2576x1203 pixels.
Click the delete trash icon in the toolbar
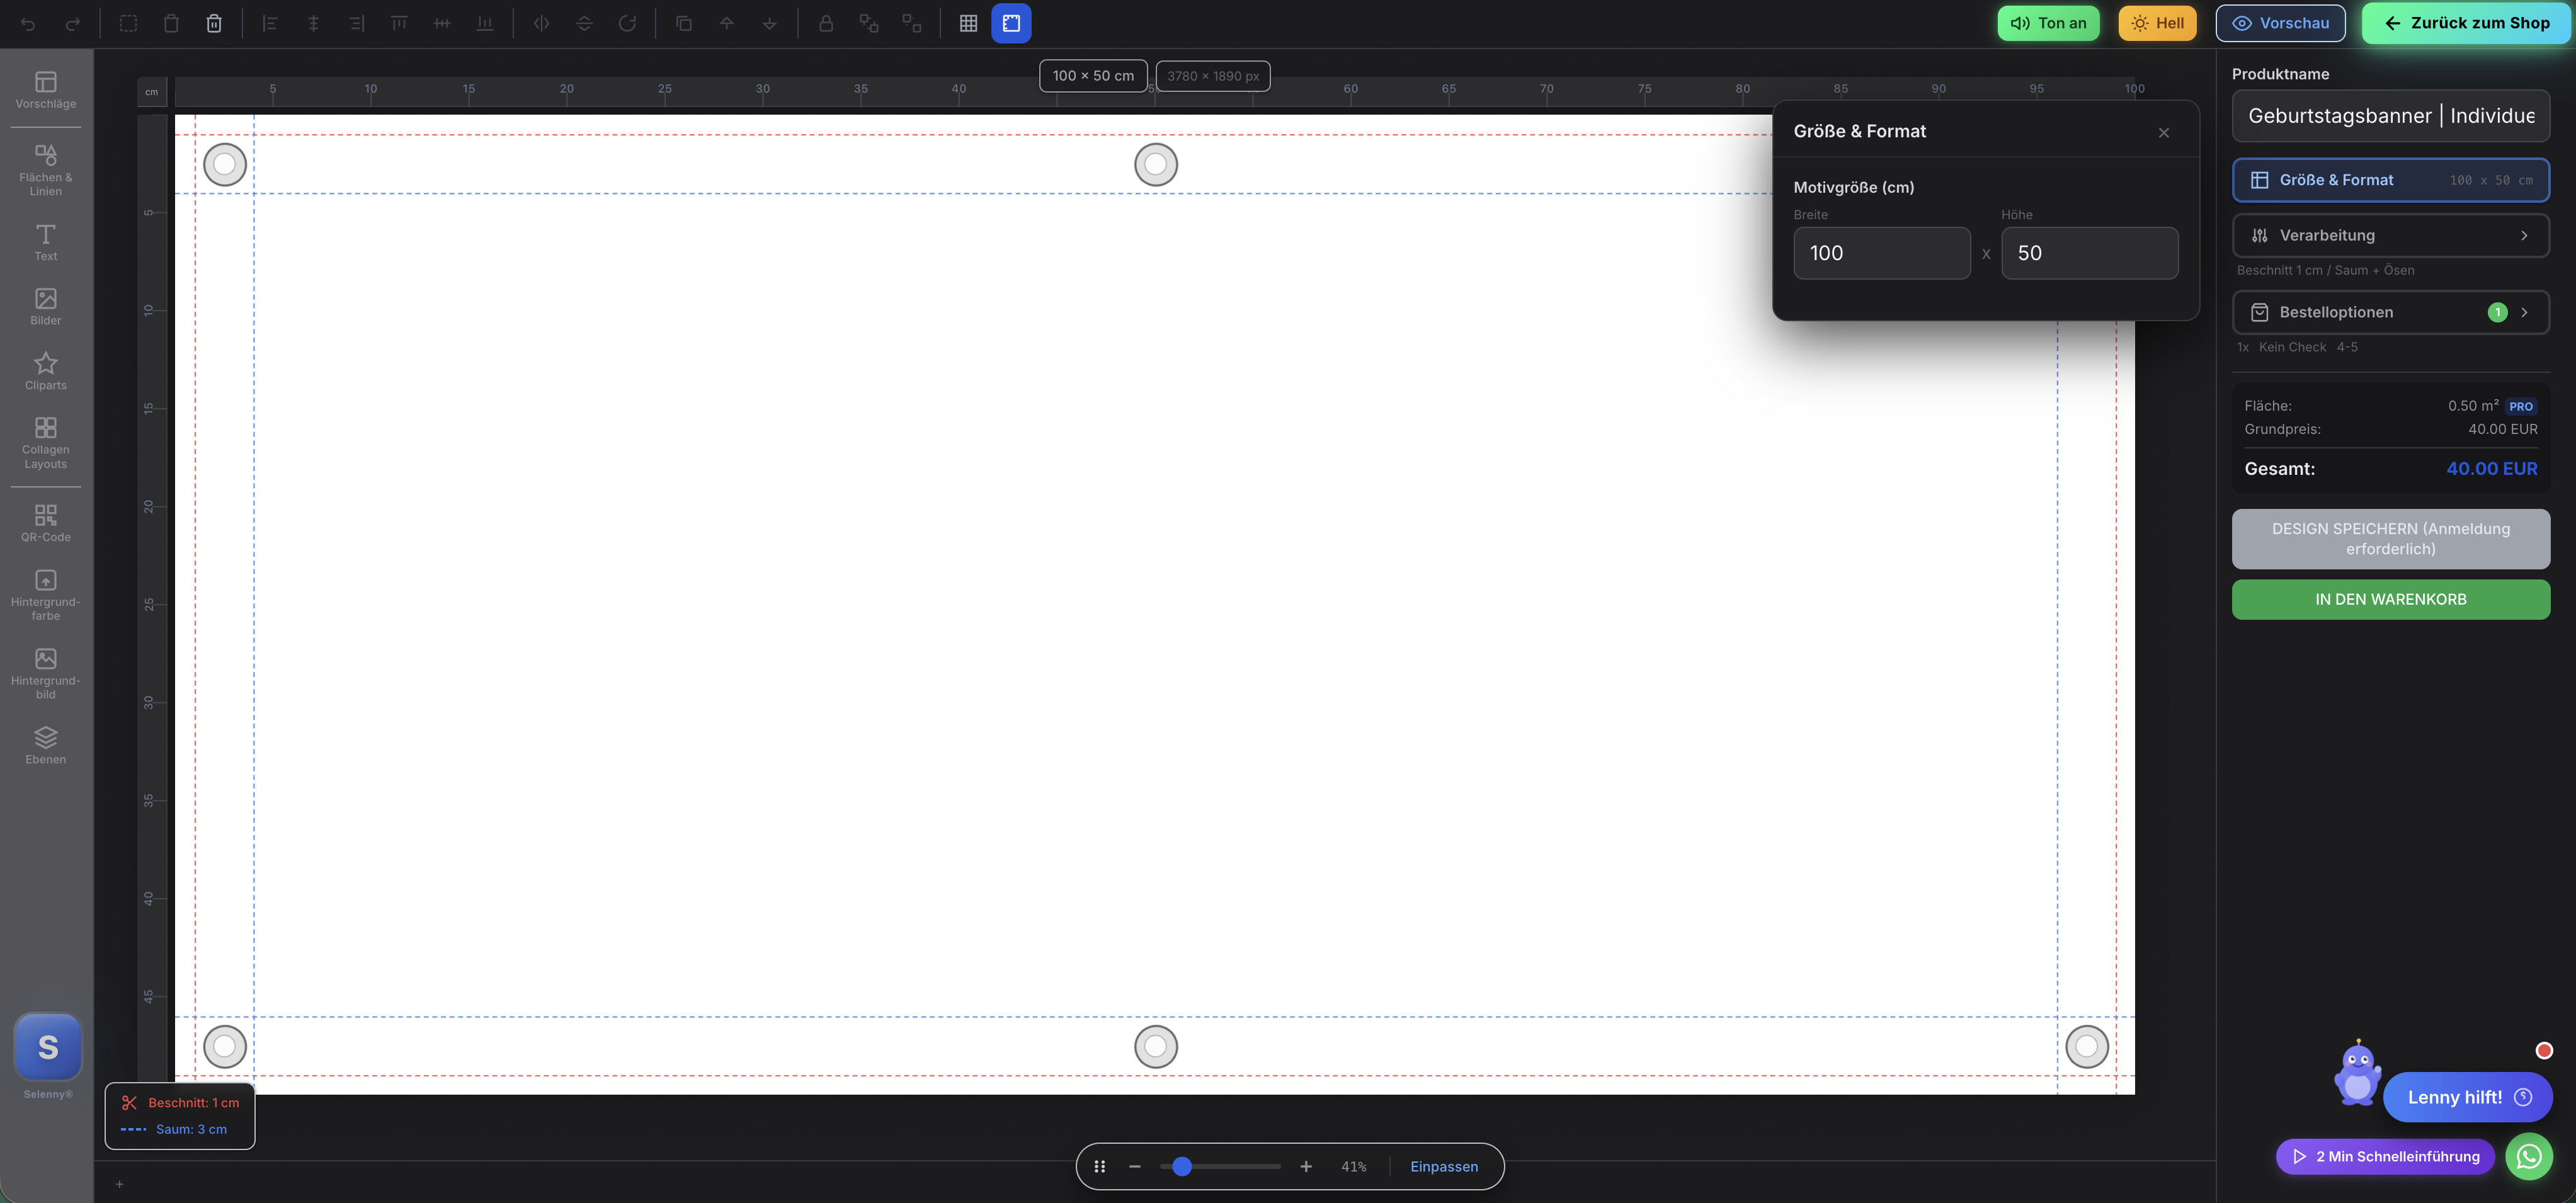point(214,22)
